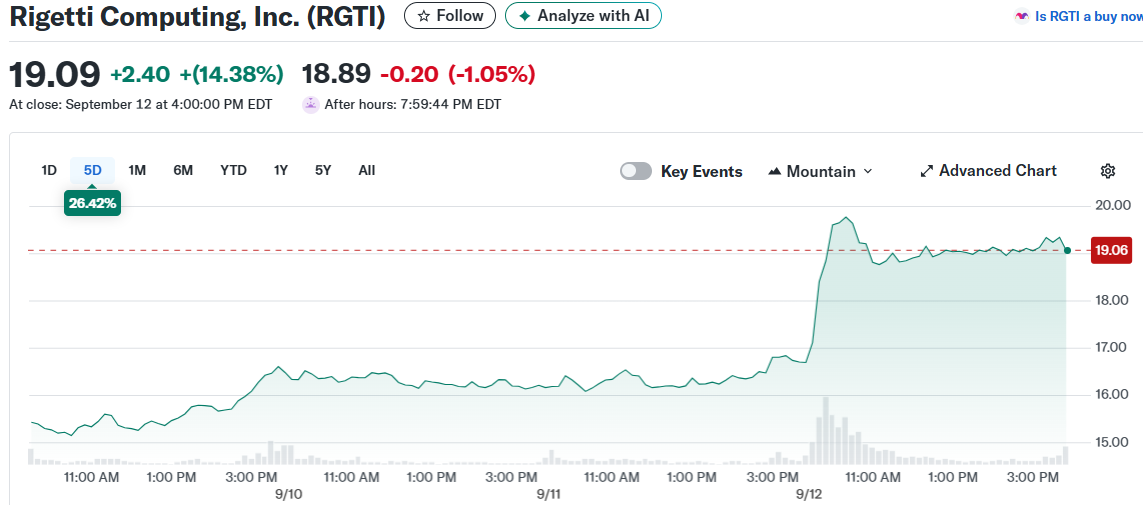The height and width of the screenshot is (505, 1143).
Task: Switch to 1M time range
Action: click(137, 170)
